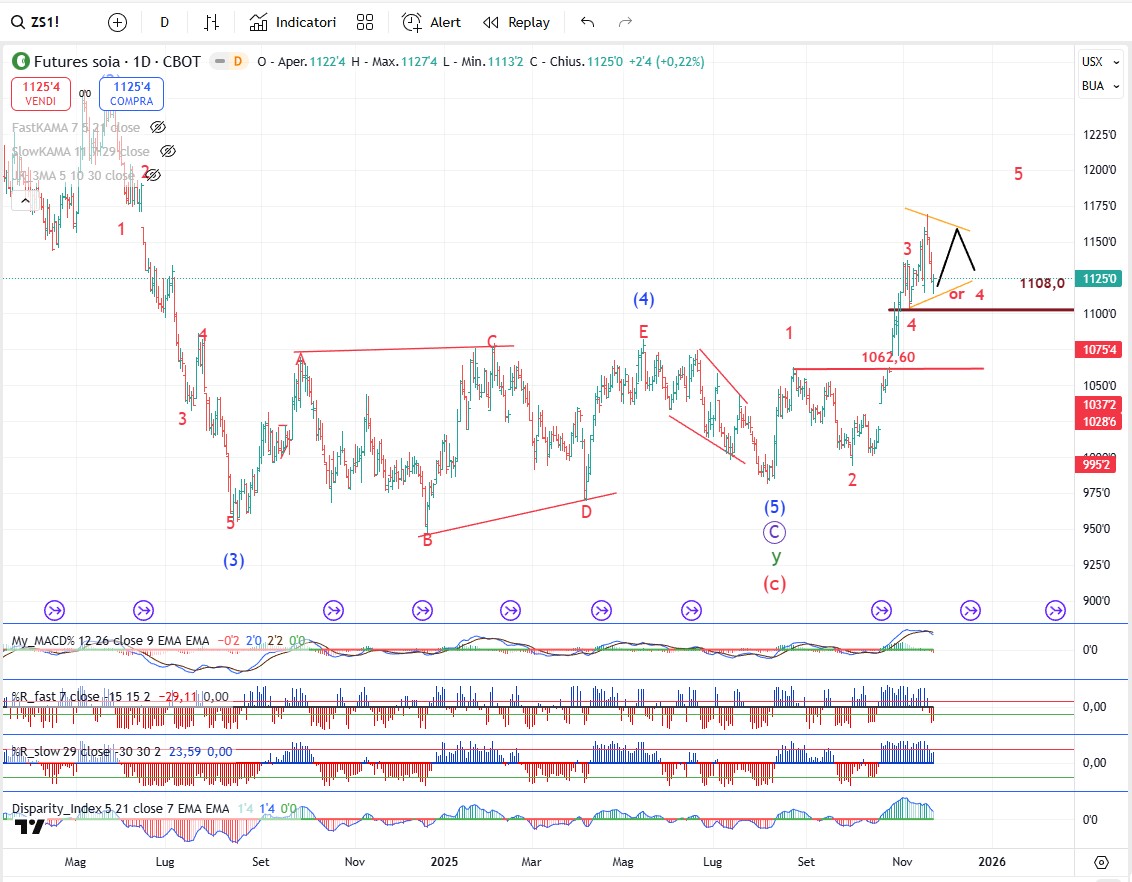1132x882 pixels.
Task: Click the 1037'2 red price label
Action: click(1099, 405)
